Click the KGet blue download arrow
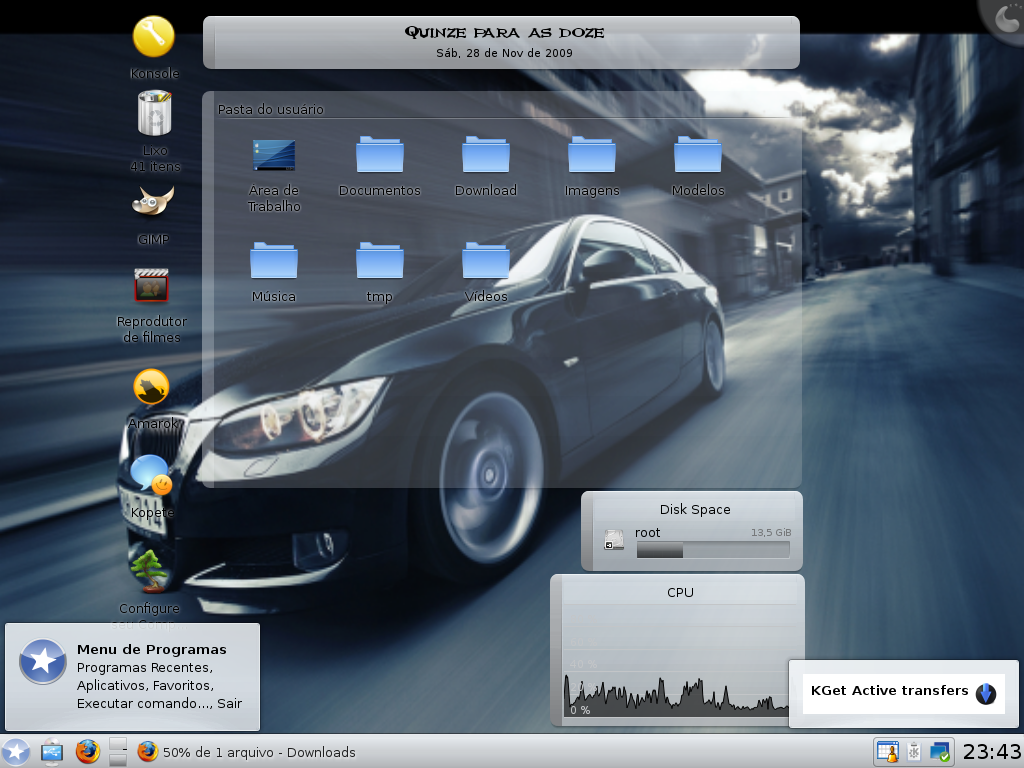This screenshot has width=1024, height=768. [985, 693]
